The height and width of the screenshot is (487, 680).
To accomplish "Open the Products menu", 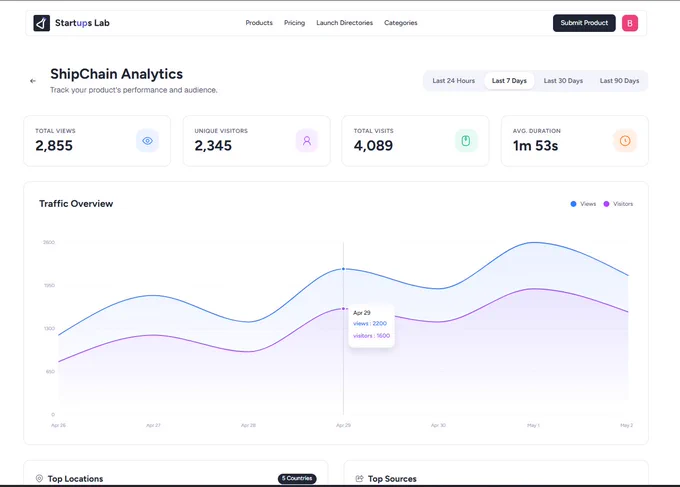I will pyautogui.click(x=259, y=23).
